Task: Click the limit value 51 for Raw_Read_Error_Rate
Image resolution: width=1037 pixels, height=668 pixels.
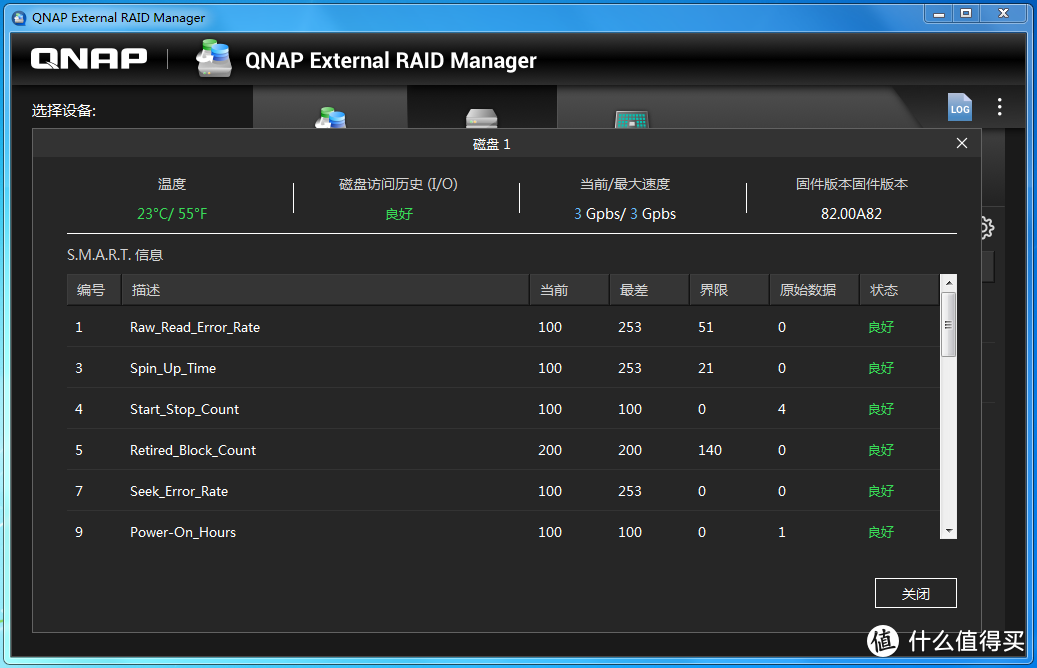Action: (x=706, y=327)
